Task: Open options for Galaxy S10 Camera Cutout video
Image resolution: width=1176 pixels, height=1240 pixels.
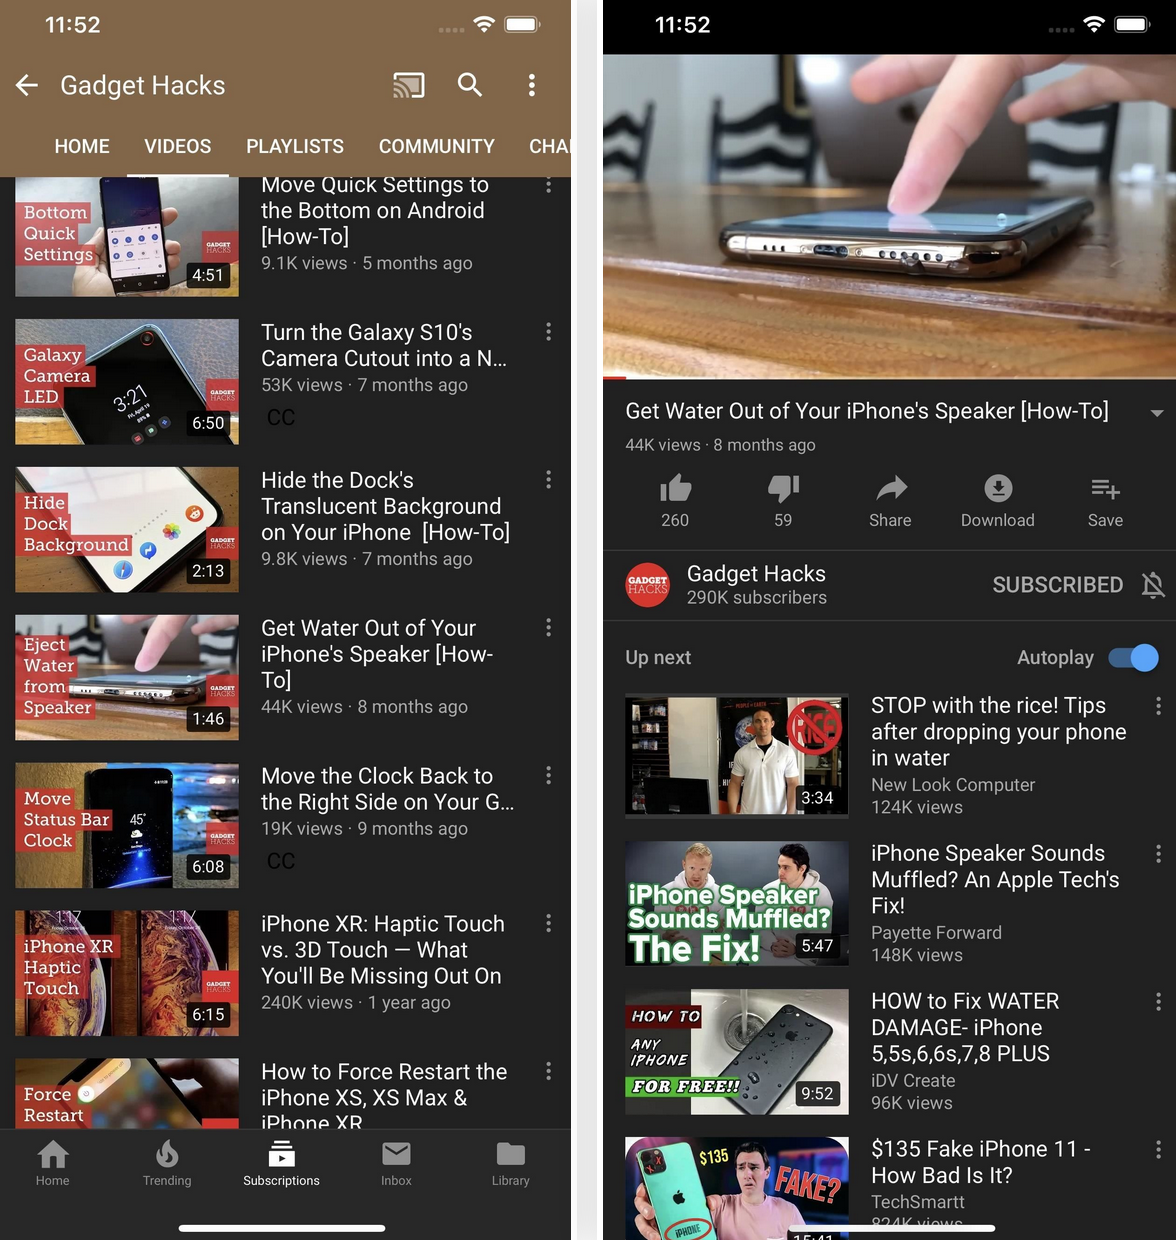Action: (x=548, y=332)
